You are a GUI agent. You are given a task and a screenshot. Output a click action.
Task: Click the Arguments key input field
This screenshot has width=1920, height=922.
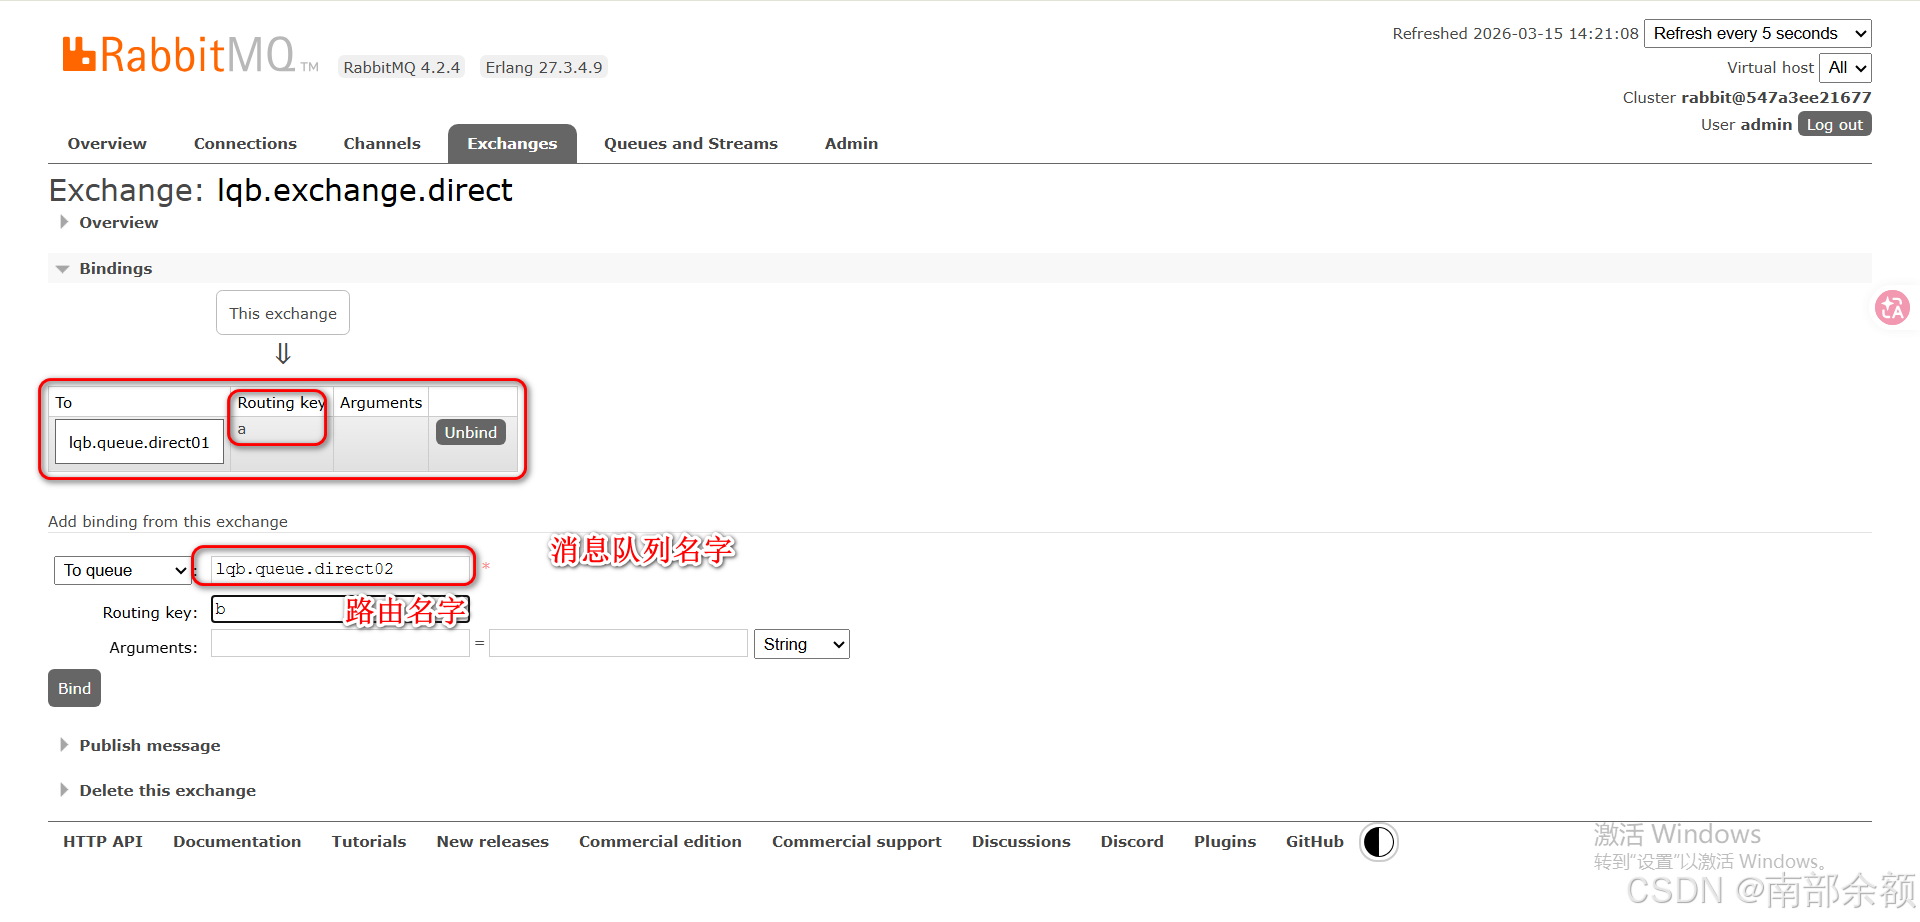click(x=340, y=643)
